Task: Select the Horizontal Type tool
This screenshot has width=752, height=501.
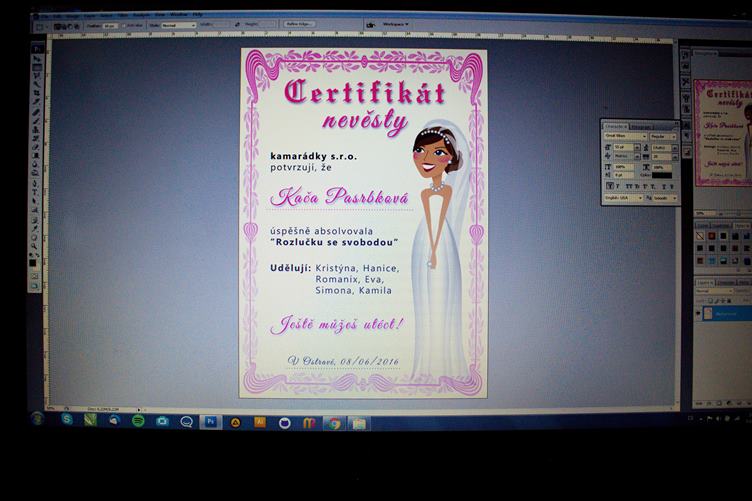Action: pos(36,191)
